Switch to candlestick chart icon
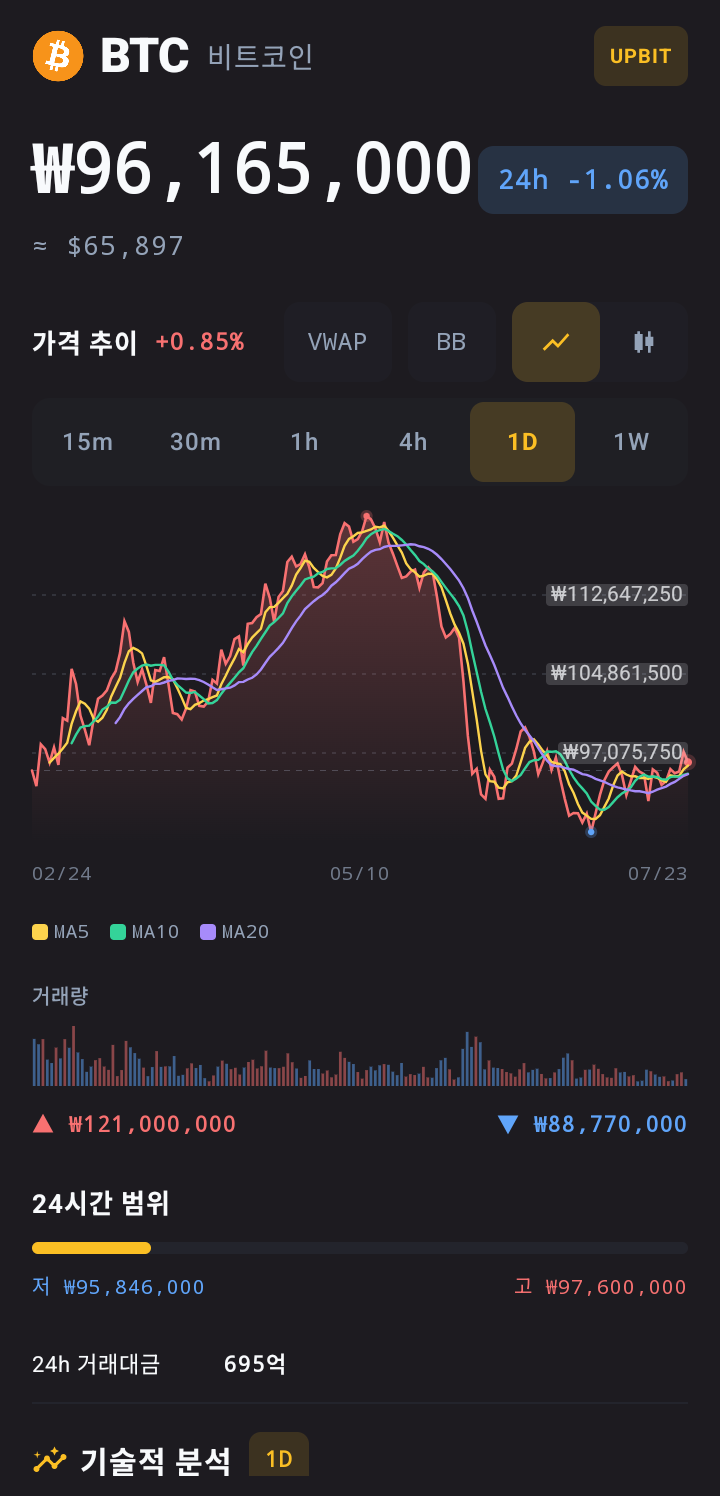Viewport: 720px width, 1496px height. coord(644,342)
